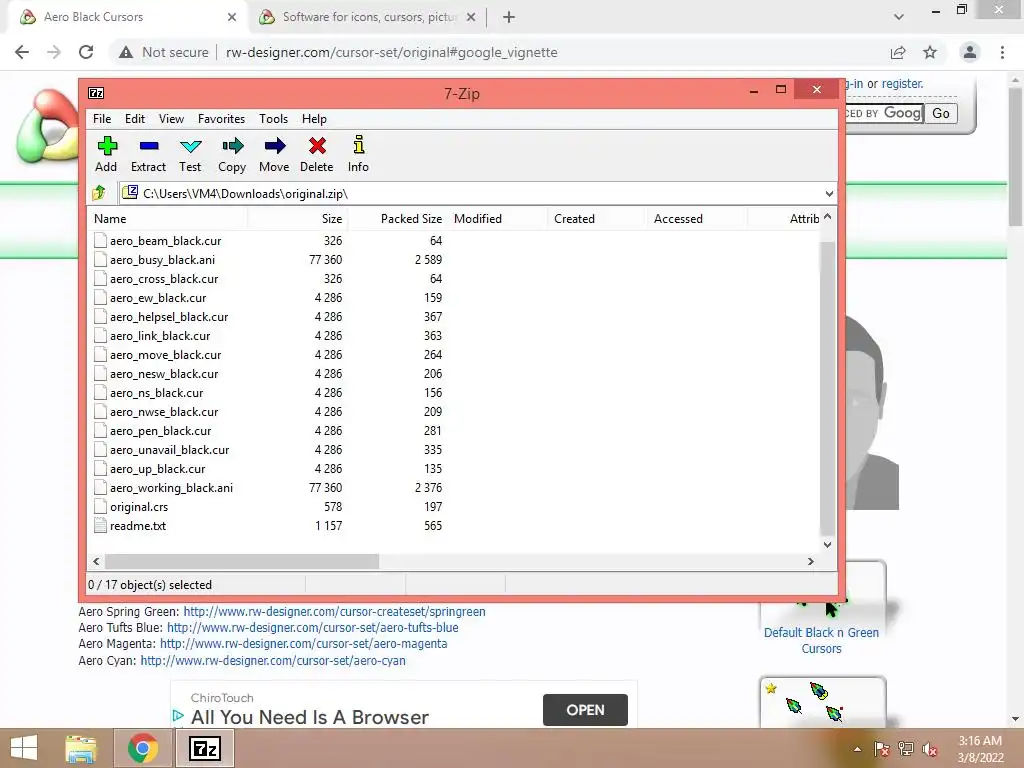Select aero_beam_black.cur file

(165, 240)
